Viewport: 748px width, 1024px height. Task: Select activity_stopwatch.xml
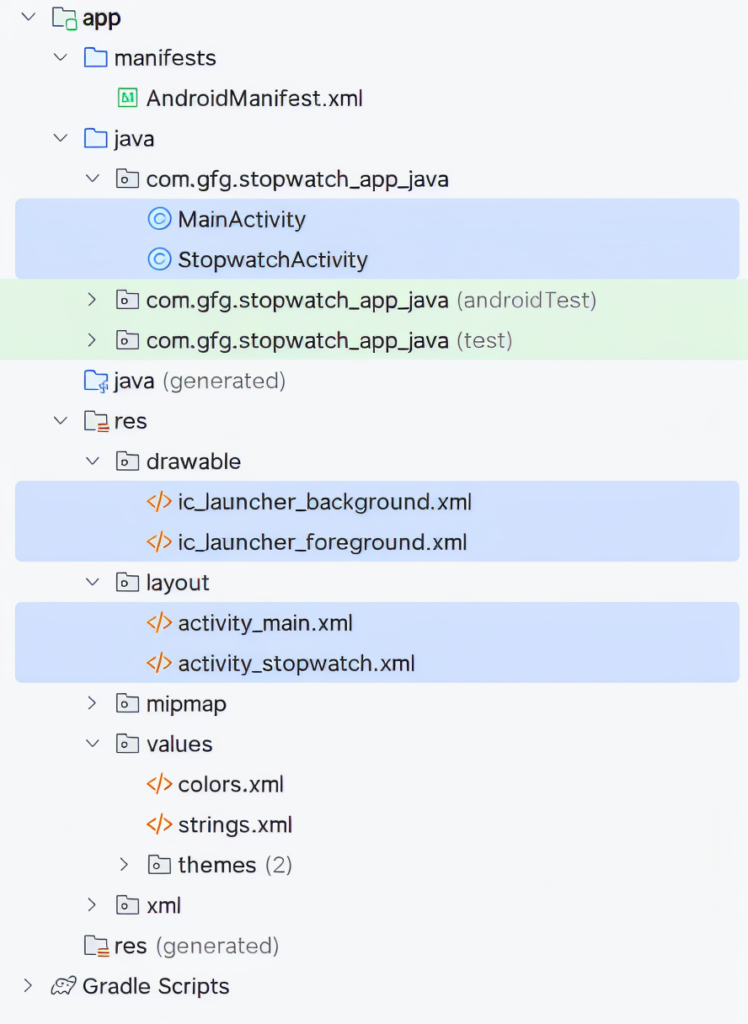(x=296, y=664)
